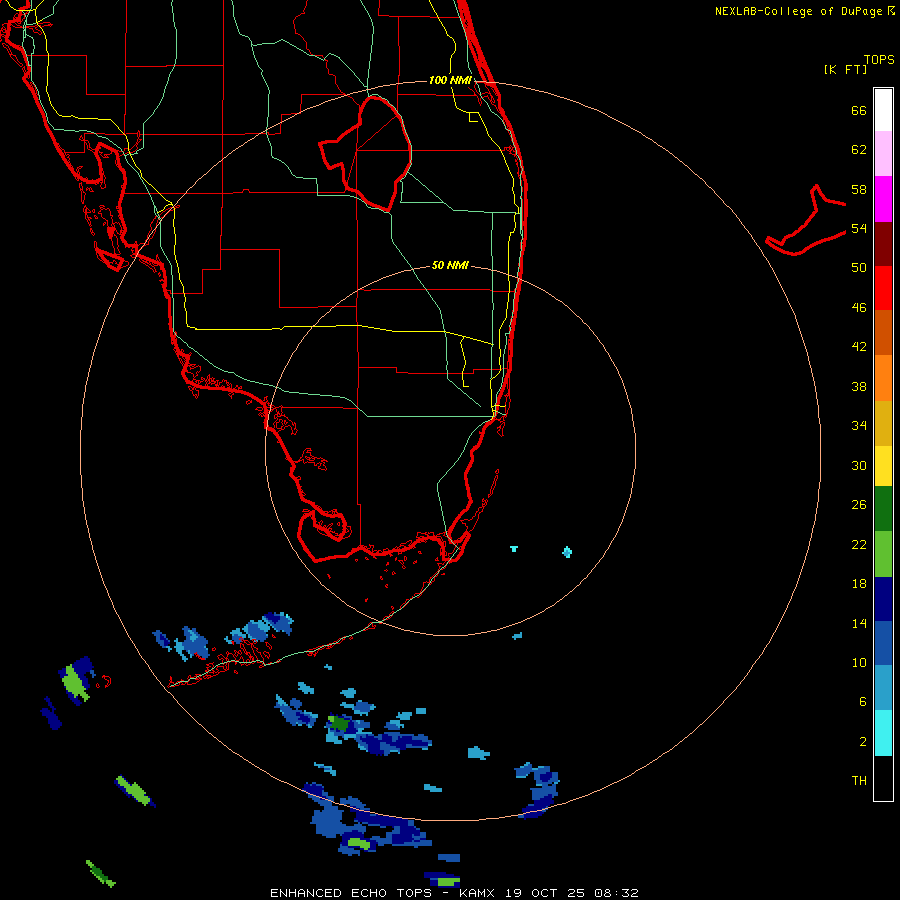Select the KAMX station identifier in caption
Screen dimensions: 900x900
click(476, 893)
